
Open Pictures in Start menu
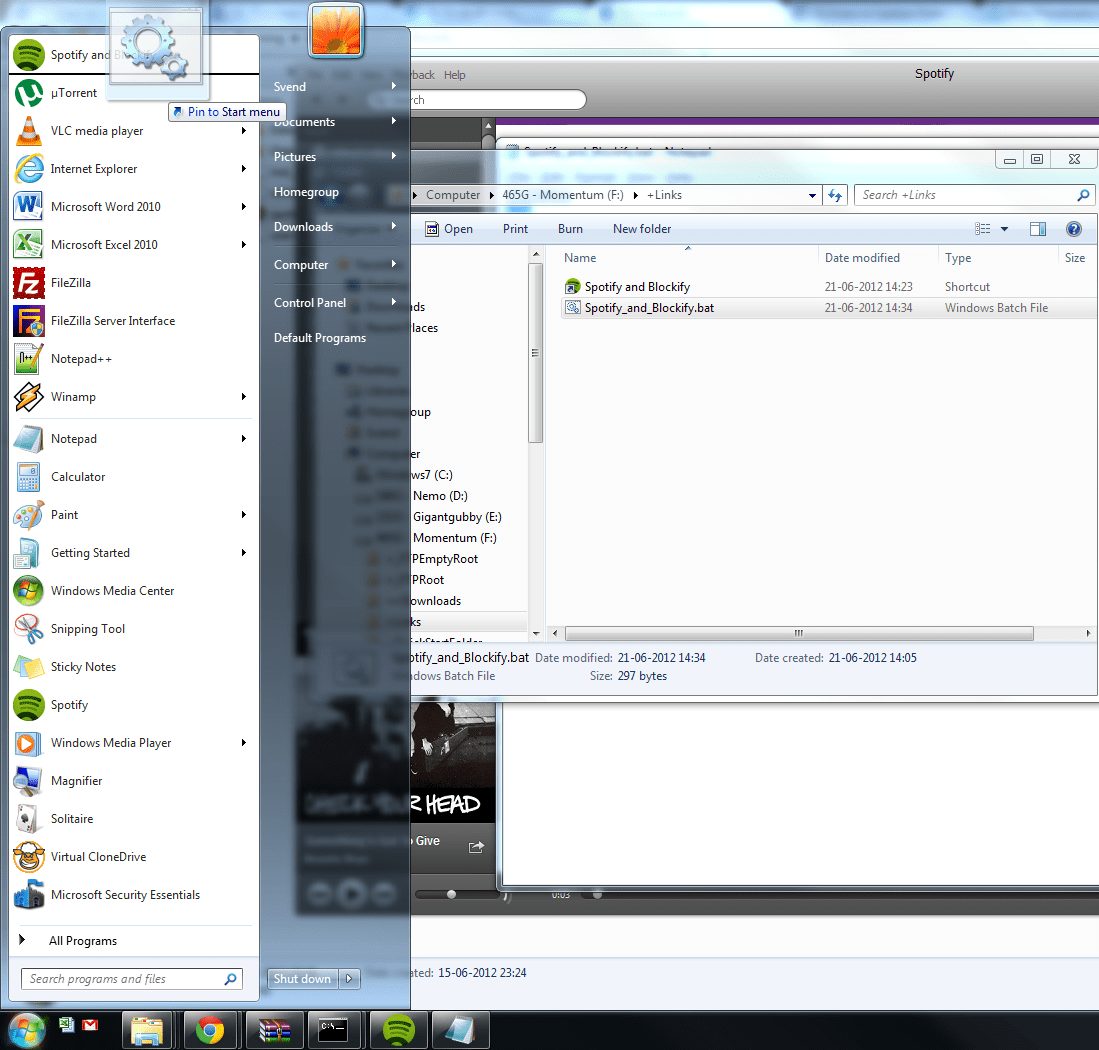(x=334, y=157)
